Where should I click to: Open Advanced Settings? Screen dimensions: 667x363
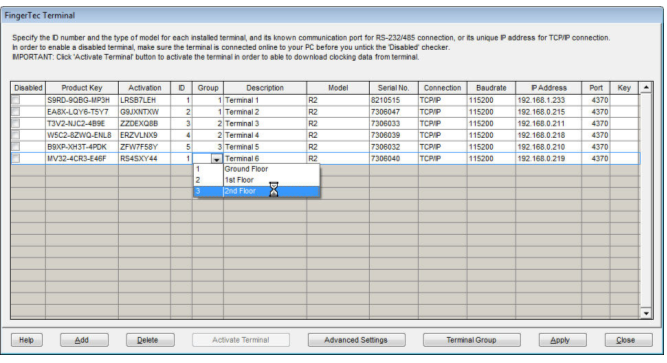[356, 340]
